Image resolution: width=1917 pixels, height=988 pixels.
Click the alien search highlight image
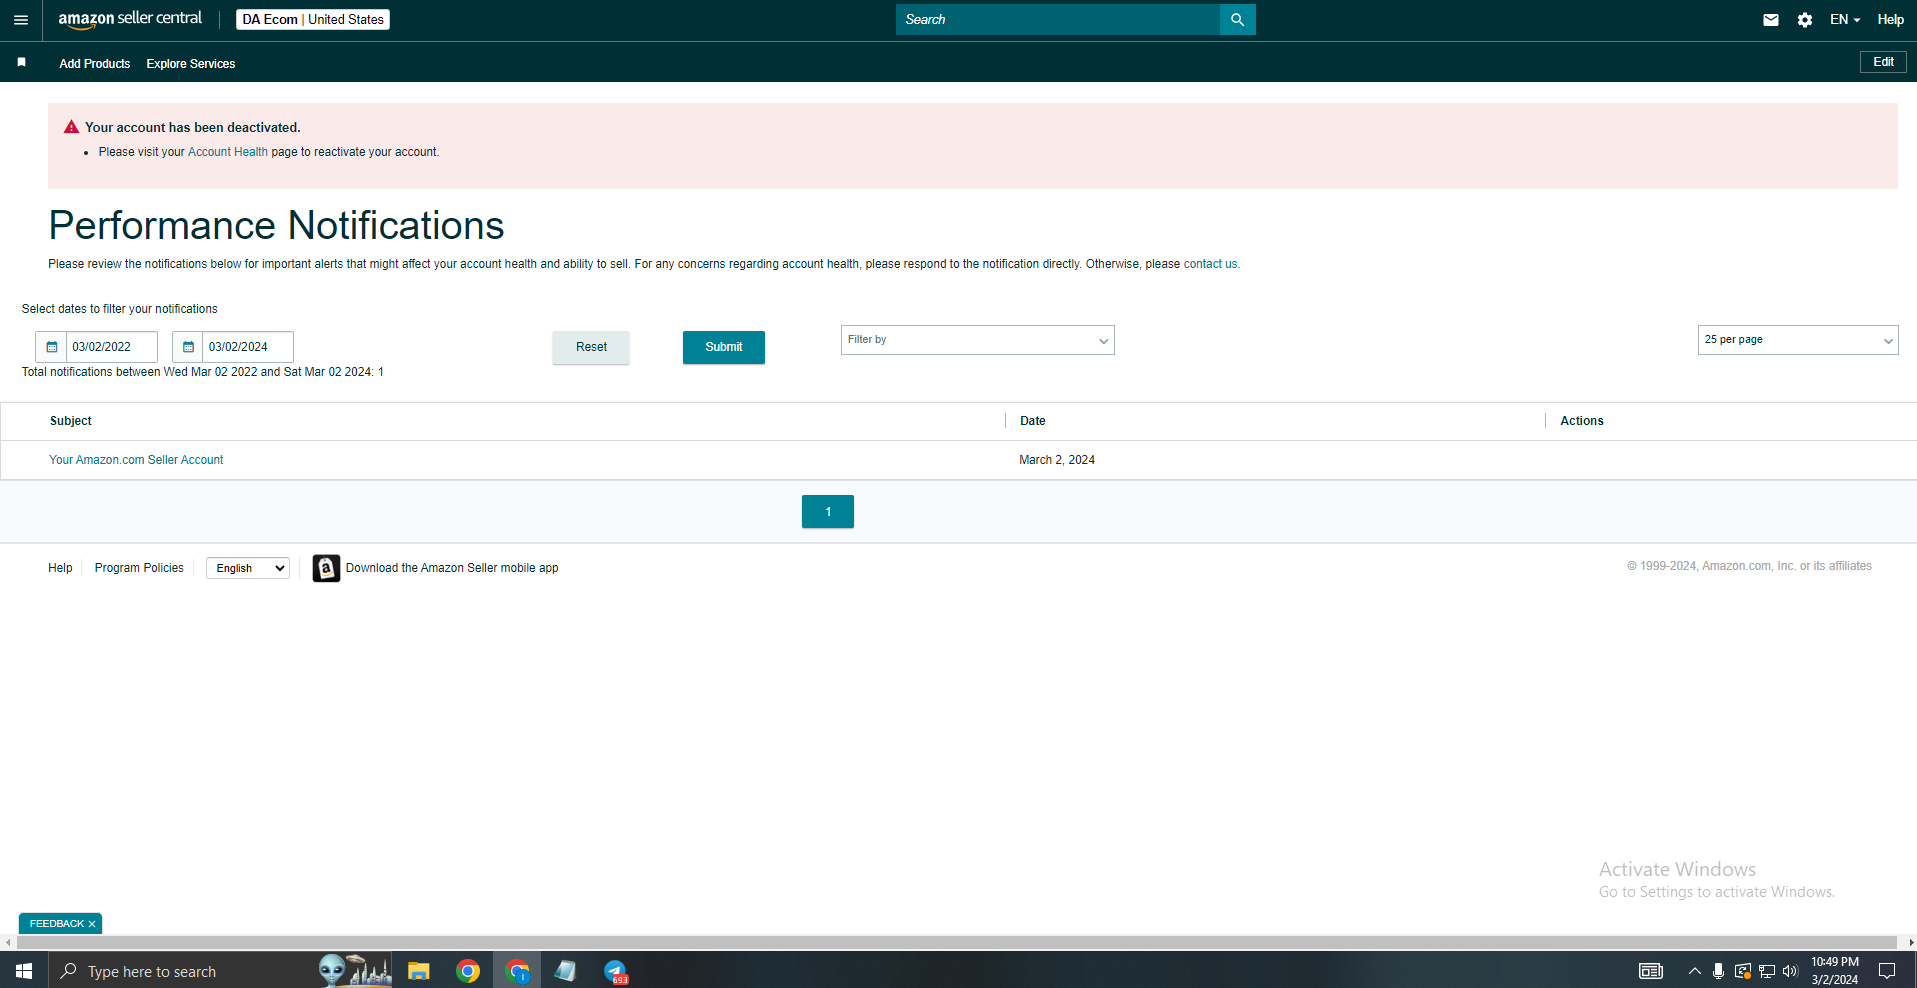(355, 970)
